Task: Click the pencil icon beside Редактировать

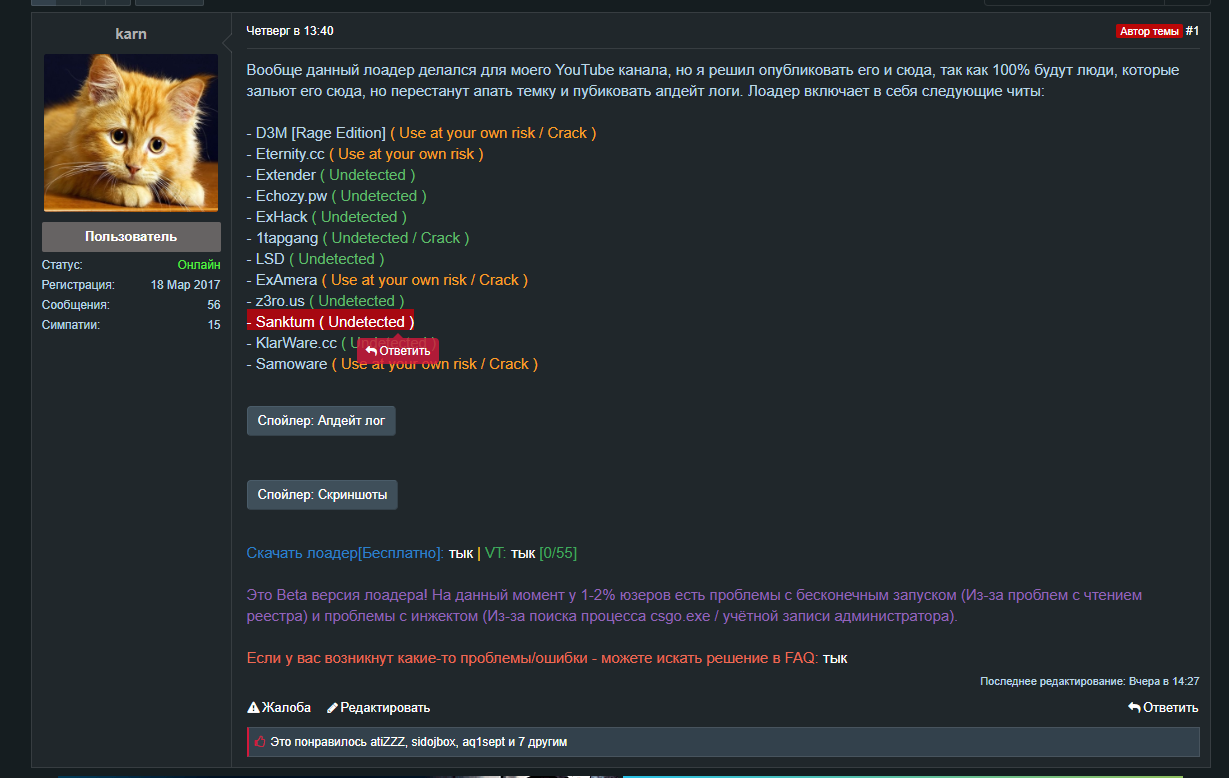Action: pyautogui.click(x=333, y=707)
